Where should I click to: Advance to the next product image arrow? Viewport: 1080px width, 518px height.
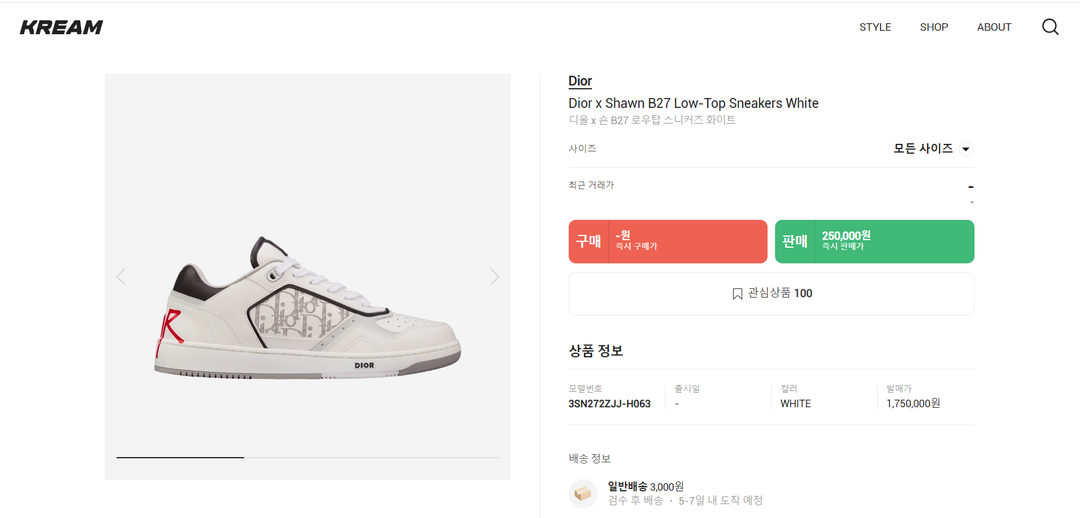click(494, 277)
